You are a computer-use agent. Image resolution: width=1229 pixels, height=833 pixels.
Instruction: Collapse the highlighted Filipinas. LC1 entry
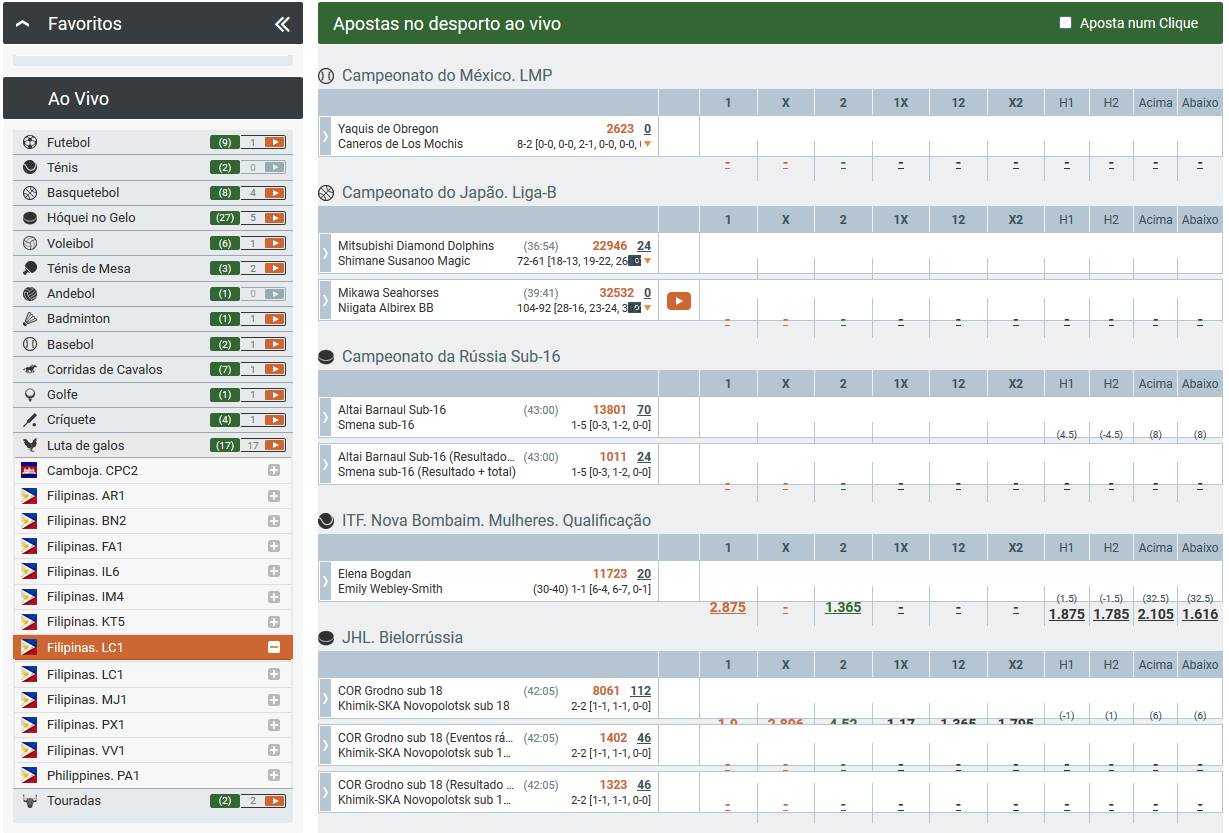point(274,648)
